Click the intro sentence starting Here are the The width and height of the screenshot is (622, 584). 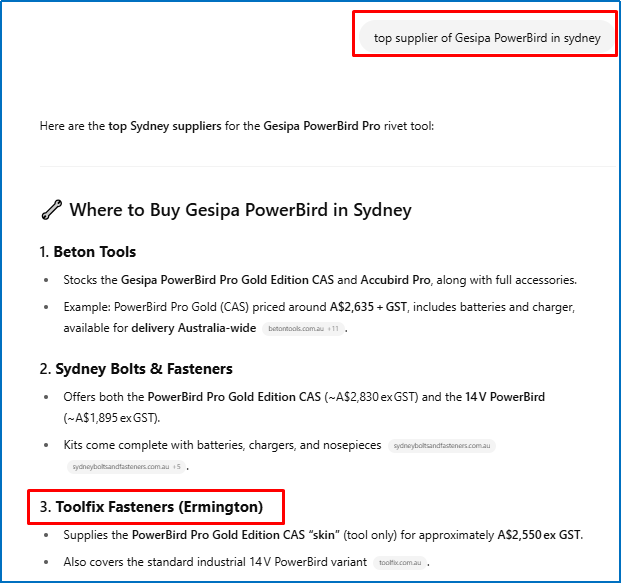click(x=237, y=127)
